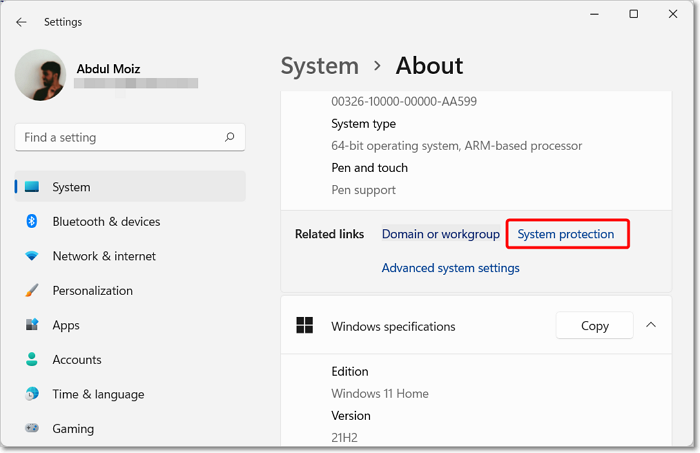Click the Pen support value
700x453 pixels.
pyautogui.click(x=363, y=190)
